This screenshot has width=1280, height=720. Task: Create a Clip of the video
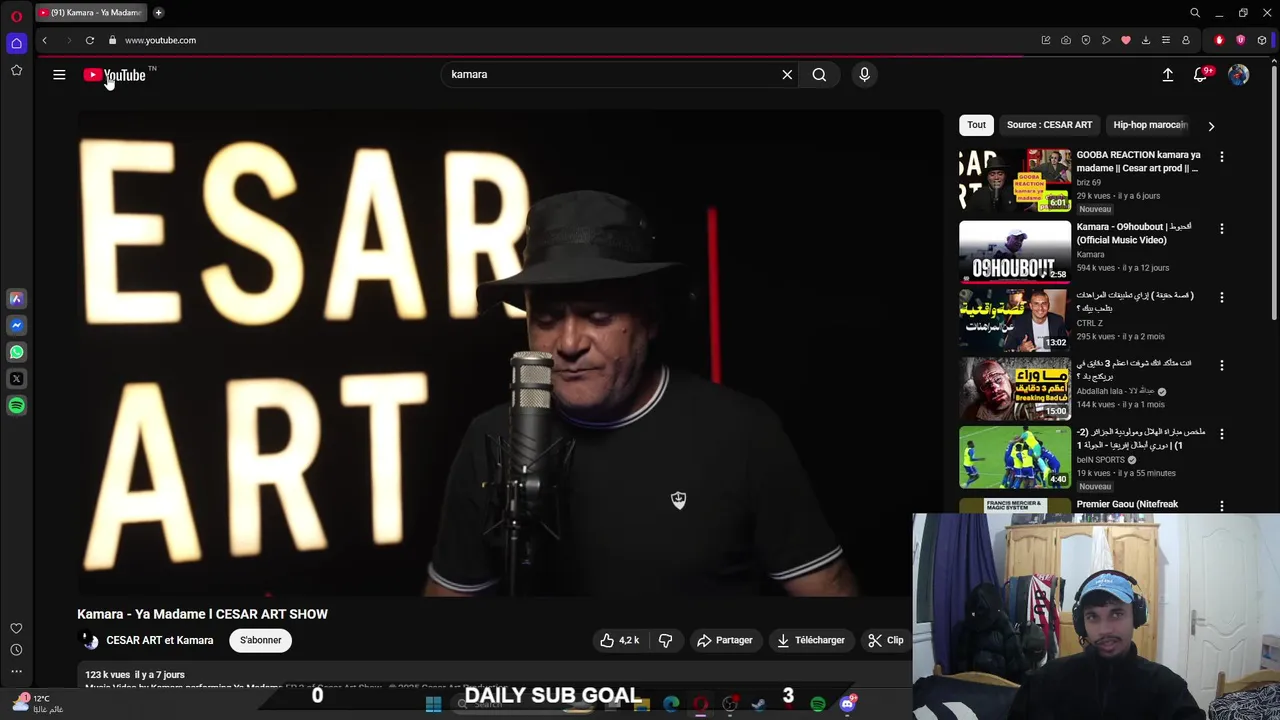886,640
